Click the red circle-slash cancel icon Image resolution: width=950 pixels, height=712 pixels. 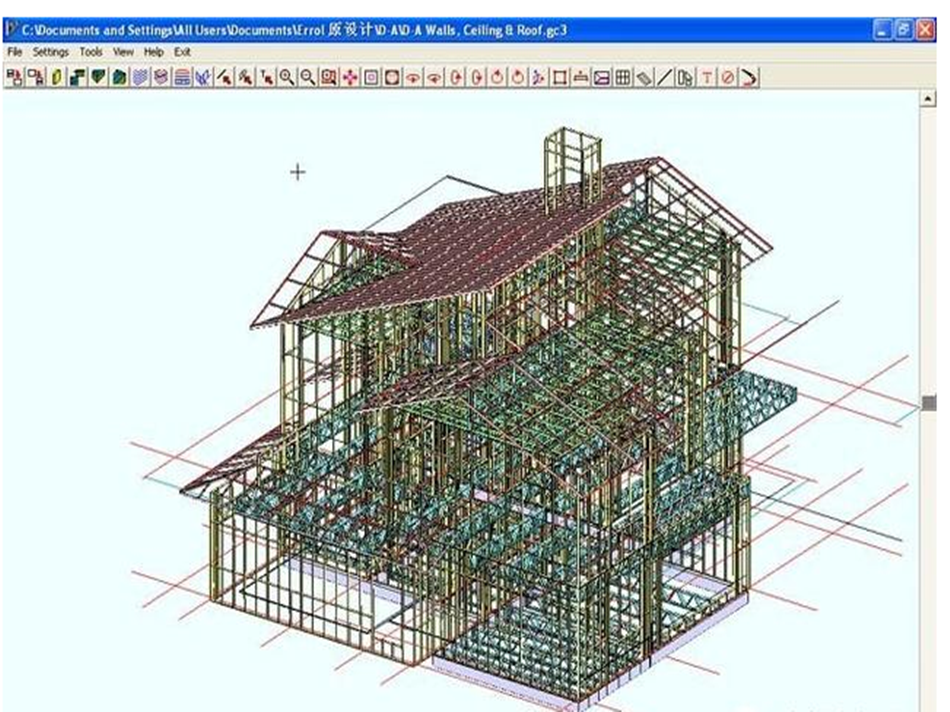pos(727,77)
